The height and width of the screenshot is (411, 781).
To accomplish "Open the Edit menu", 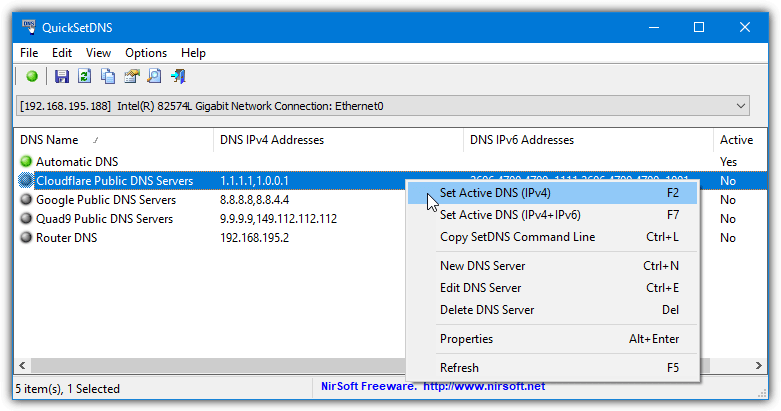I will pyautogui.click(x=62, y=53).
